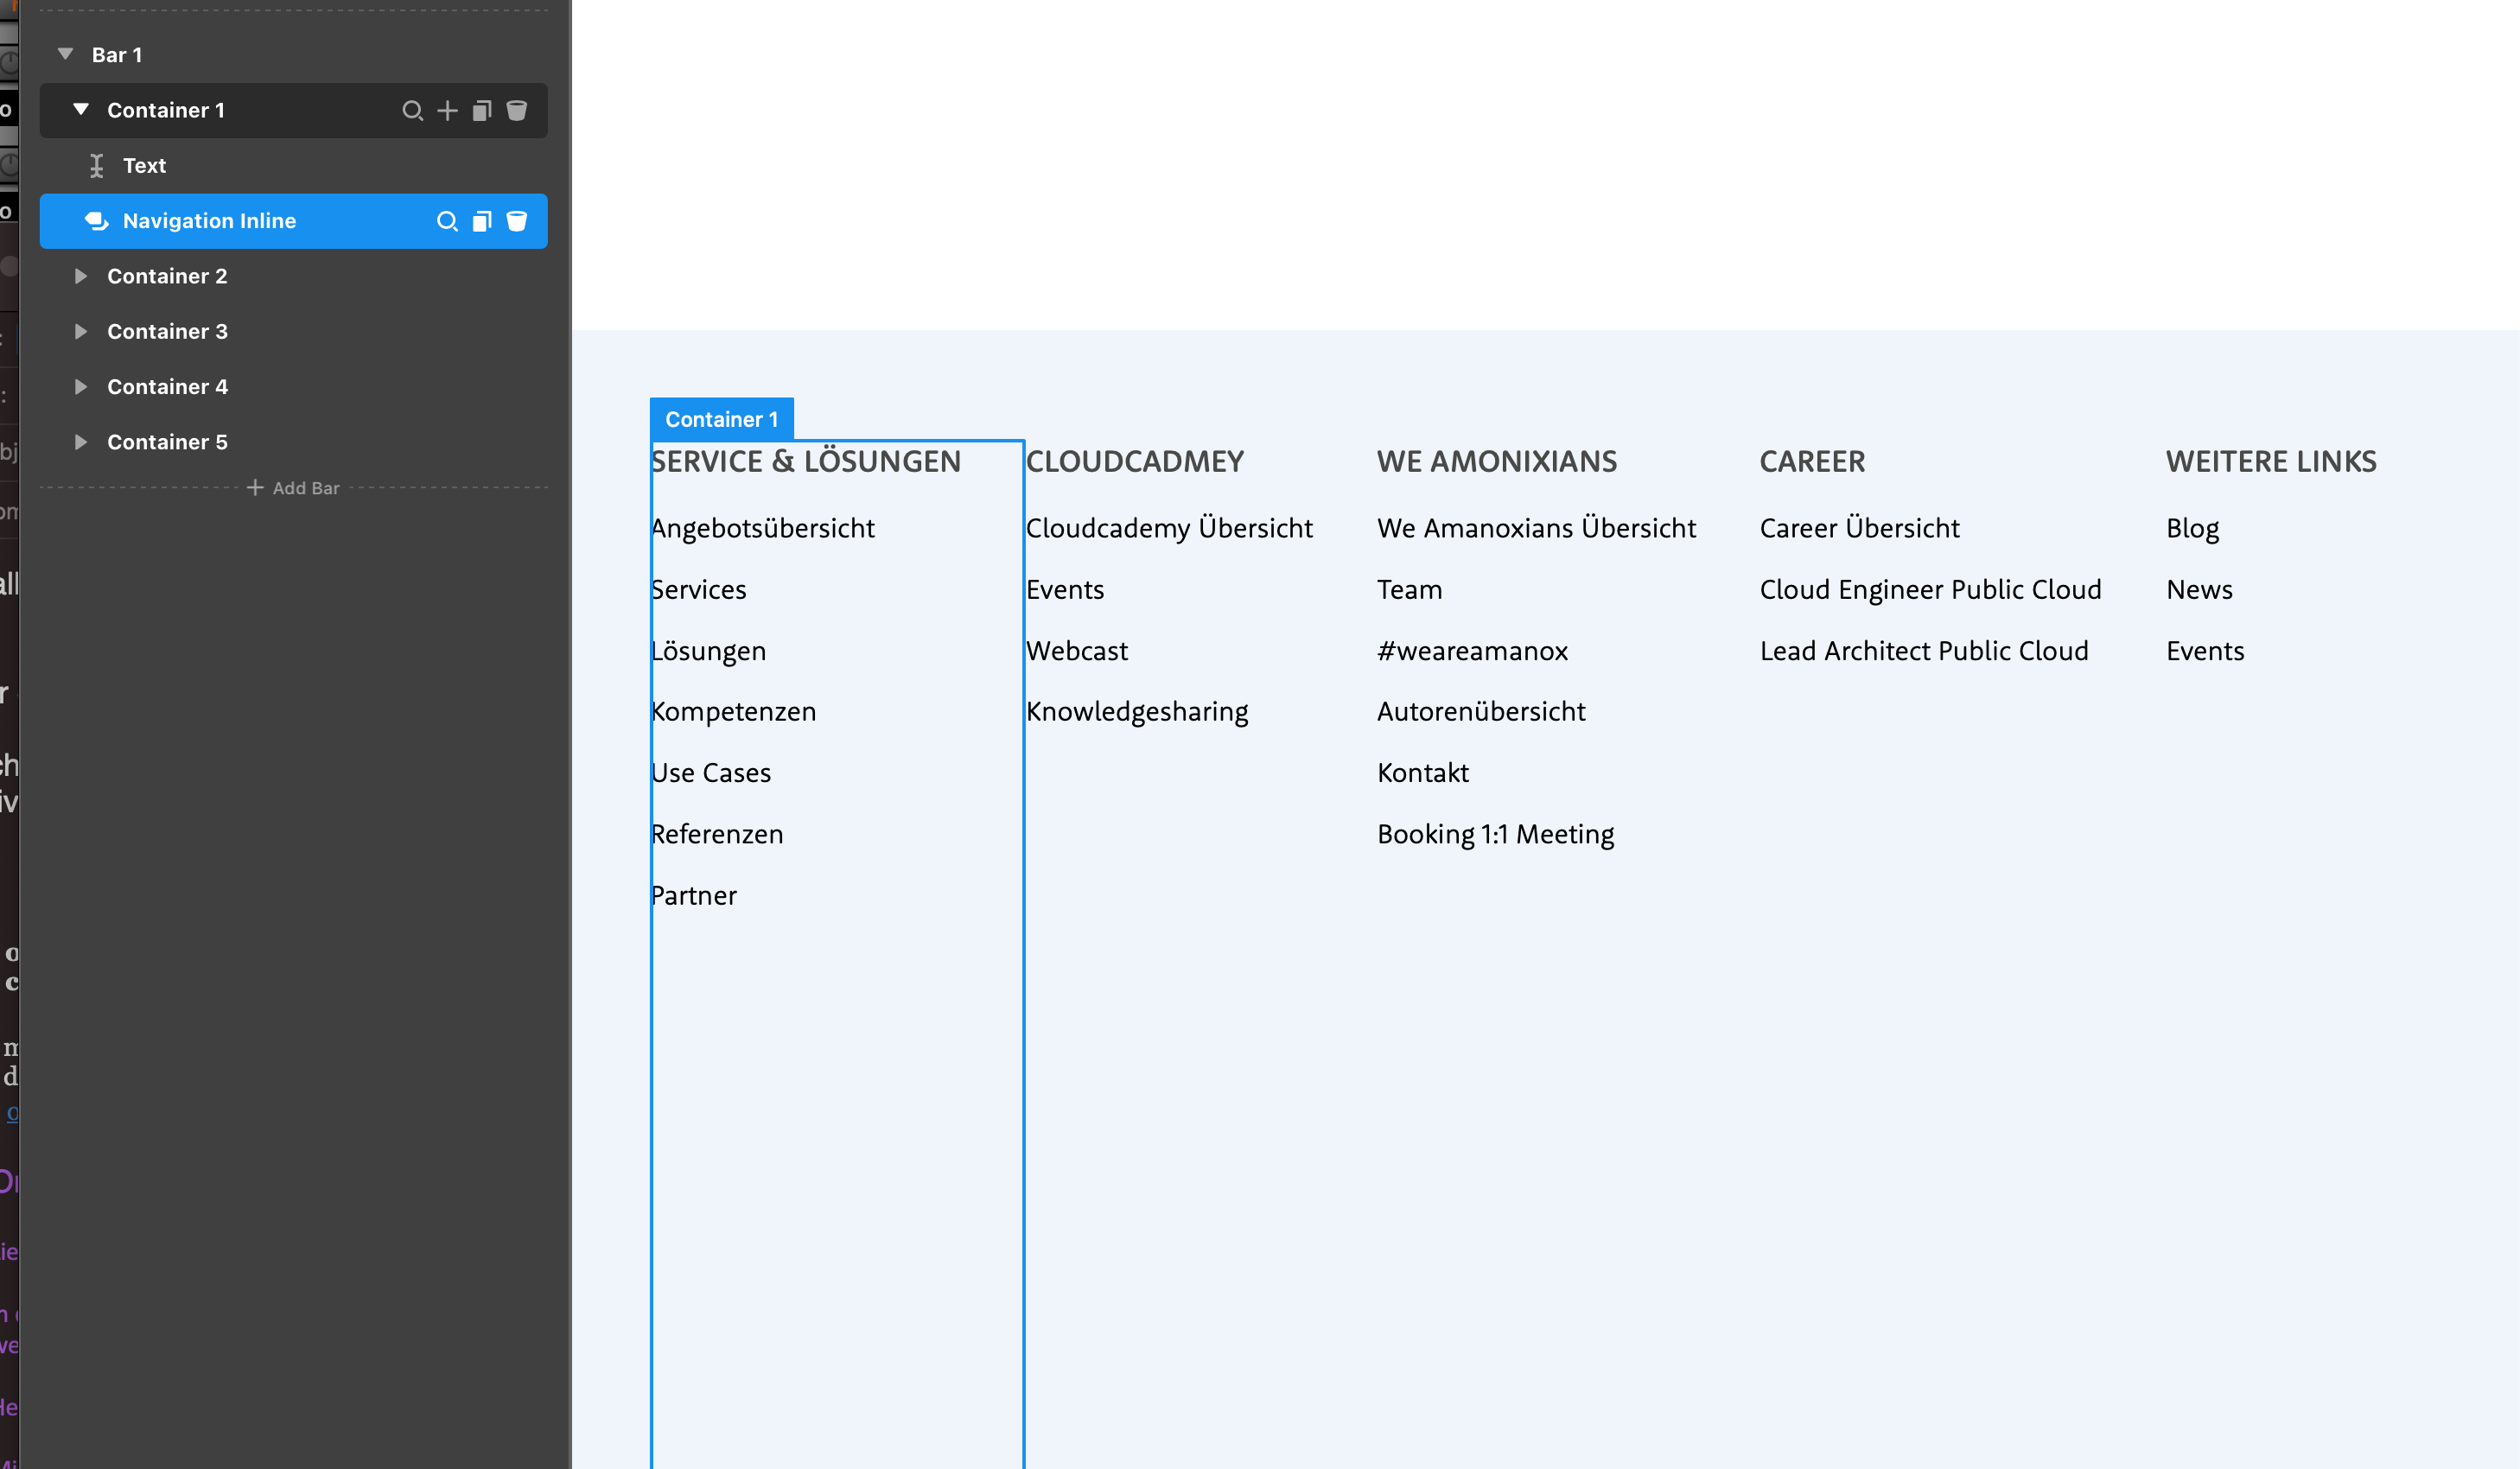Duplicate the Navigation Inline element
2520x1469 pixels.
482,221
